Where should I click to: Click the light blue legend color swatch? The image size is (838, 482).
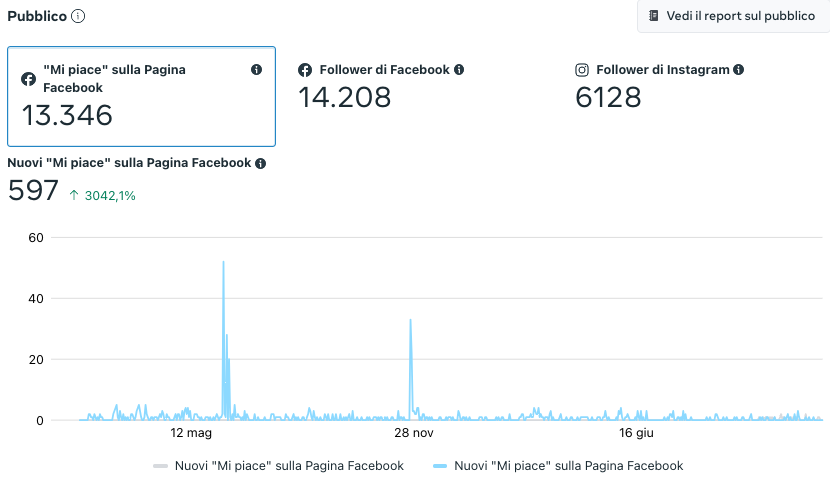pos(440,466)
